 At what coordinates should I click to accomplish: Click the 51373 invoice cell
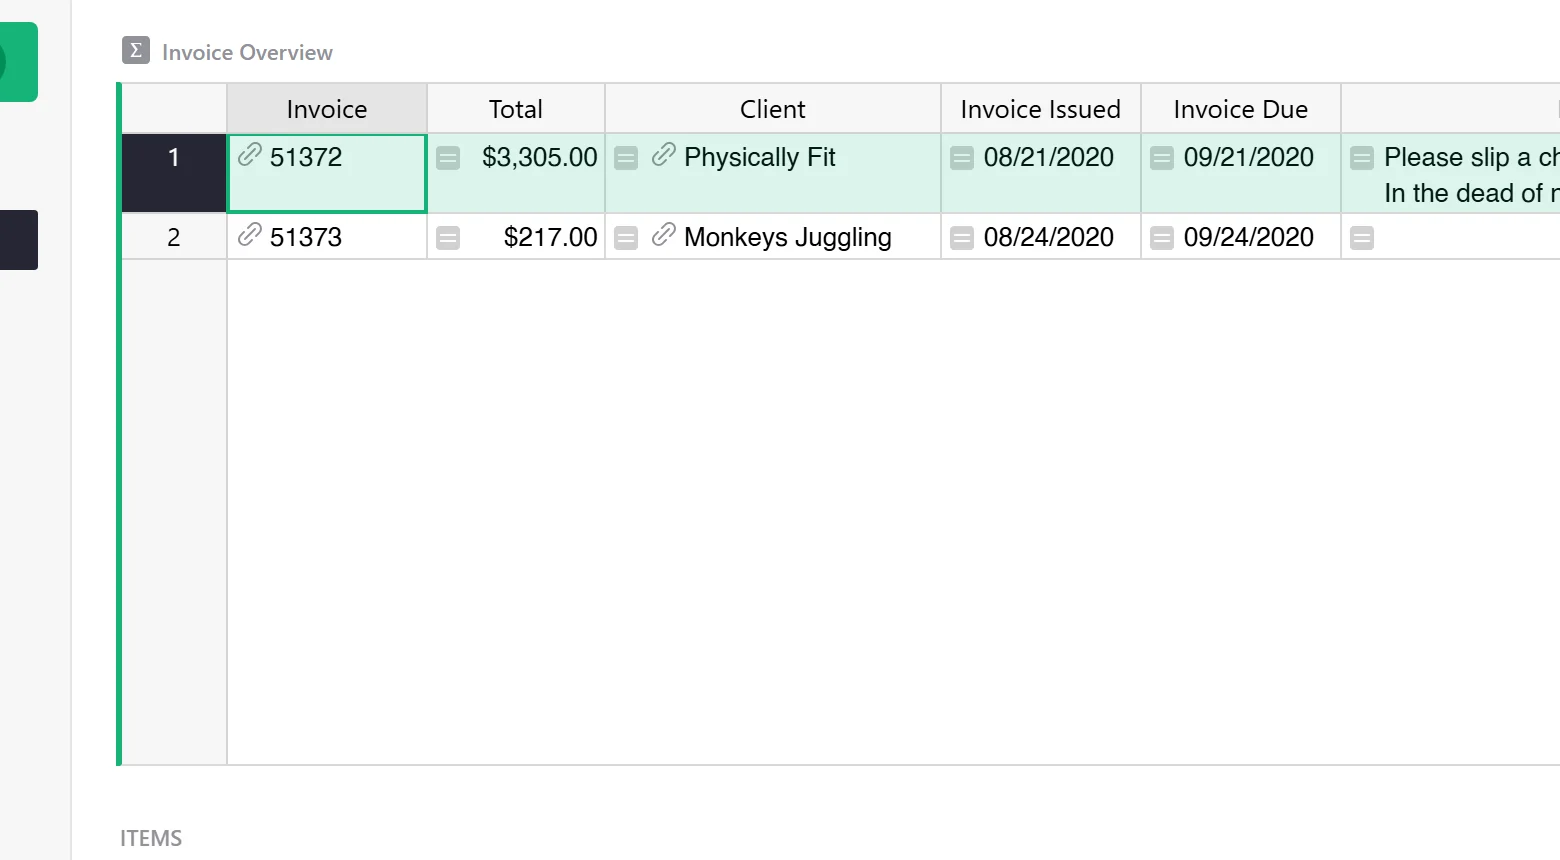pyautogui.click(x=327, y=237)
